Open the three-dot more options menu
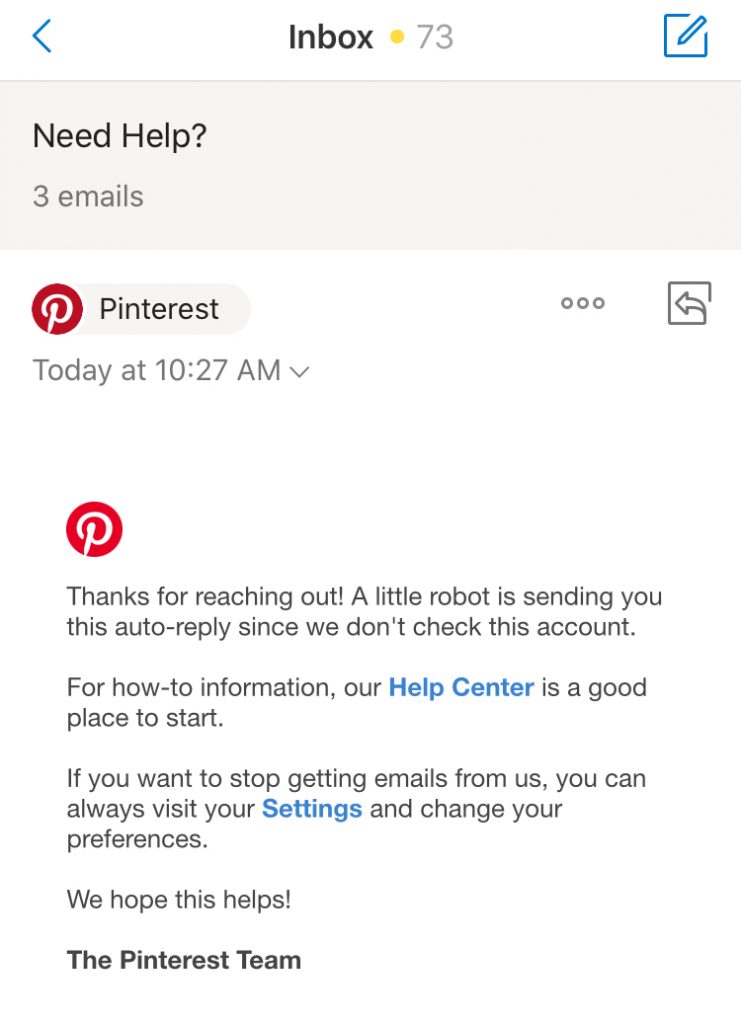Viewport: 741px width, 1024px height. point(582,304)
